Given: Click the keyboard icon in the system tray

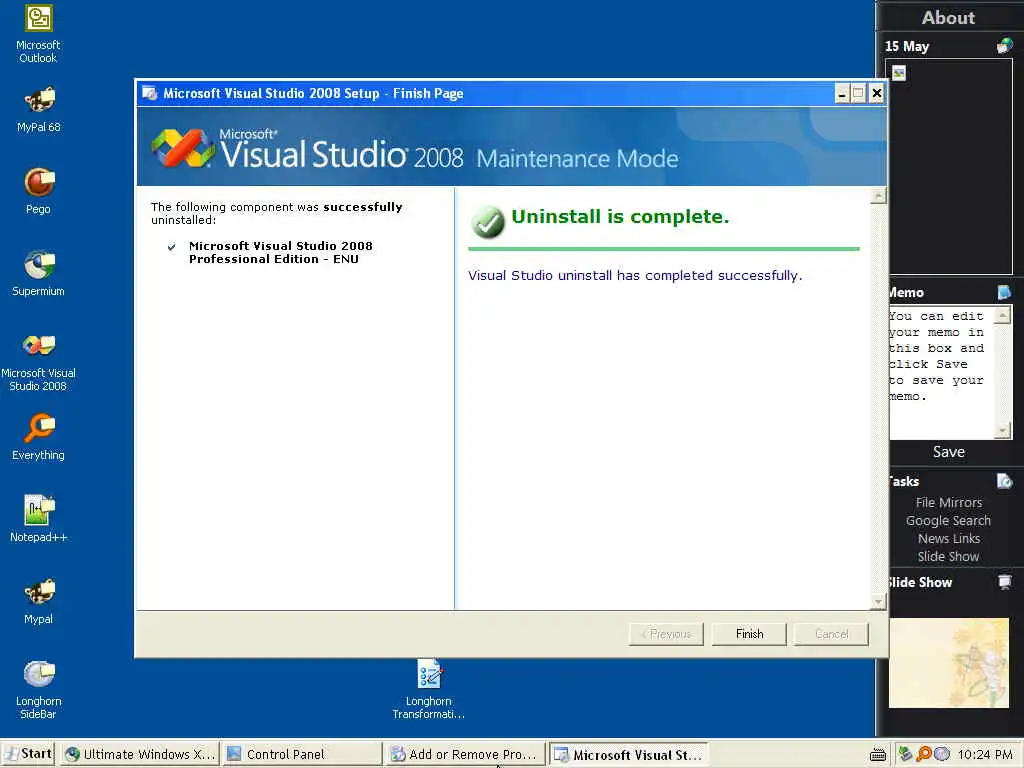Looking at the screenshot, I should tap(878, 755).
